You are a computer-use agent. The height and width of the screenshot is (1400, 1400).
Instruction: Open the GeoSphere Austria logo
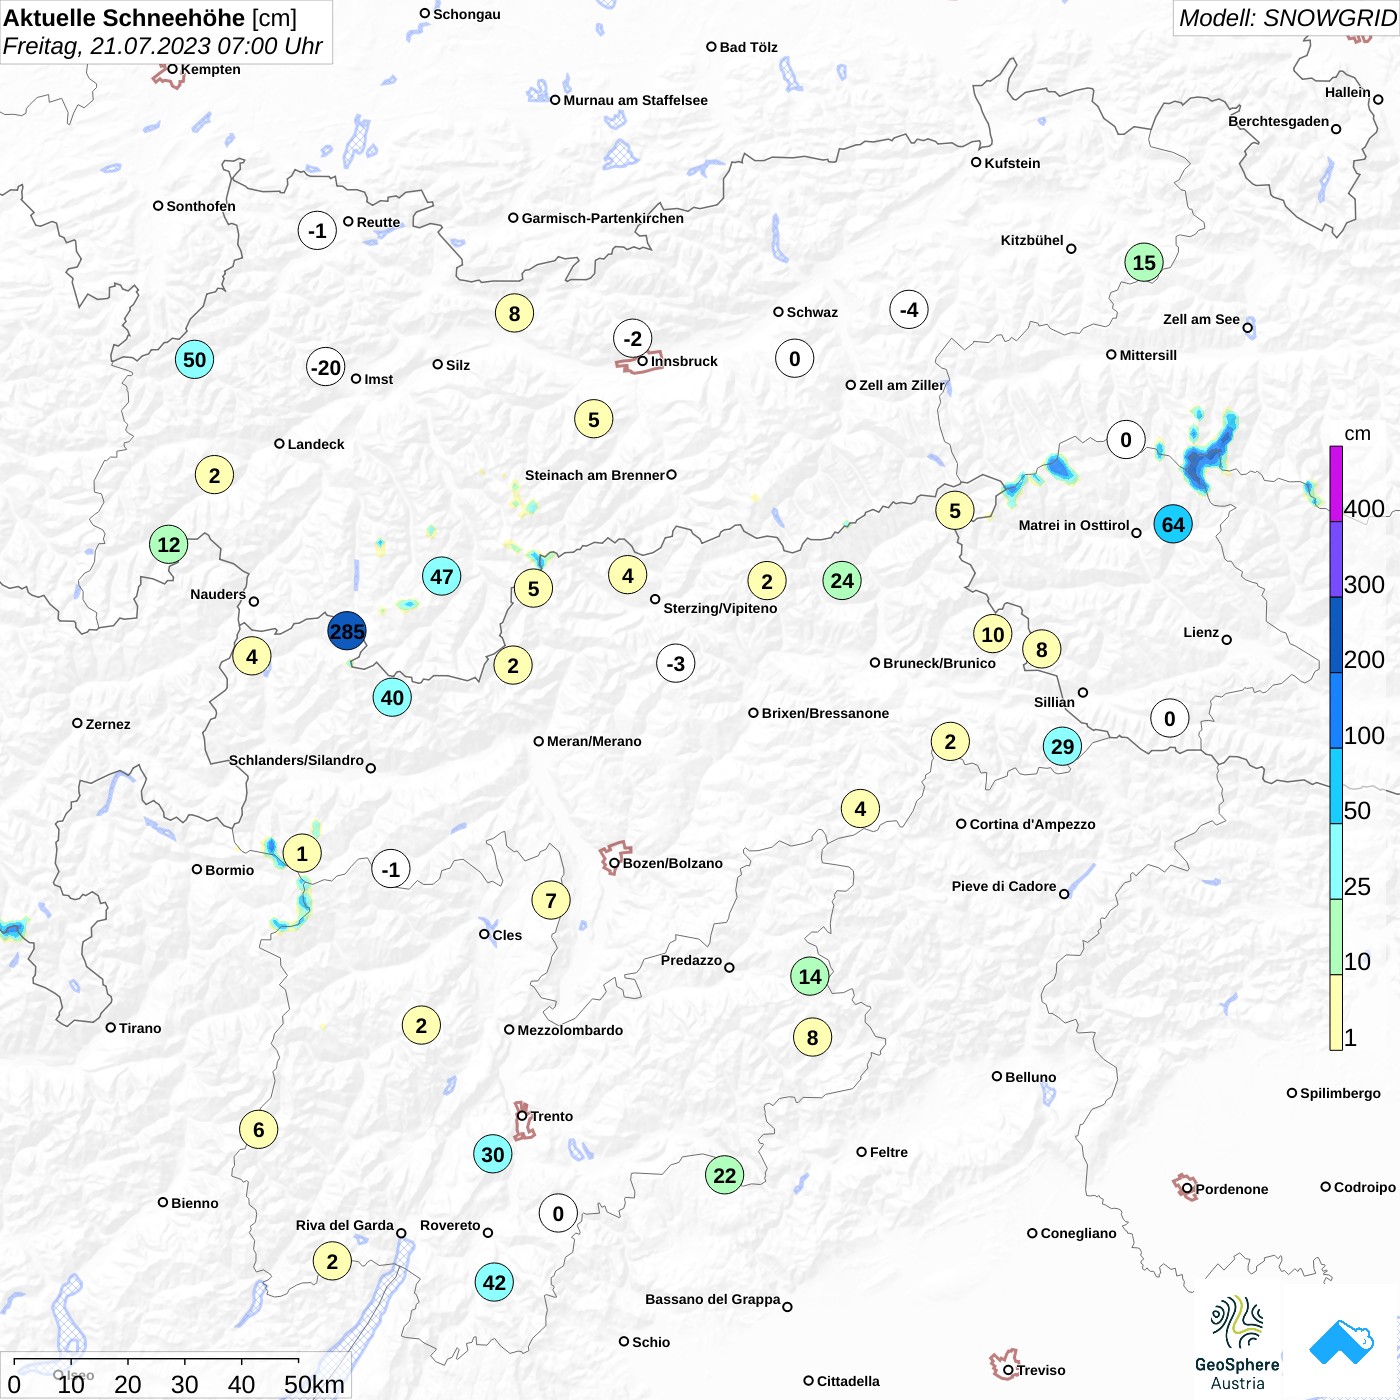[1237, 1343]
